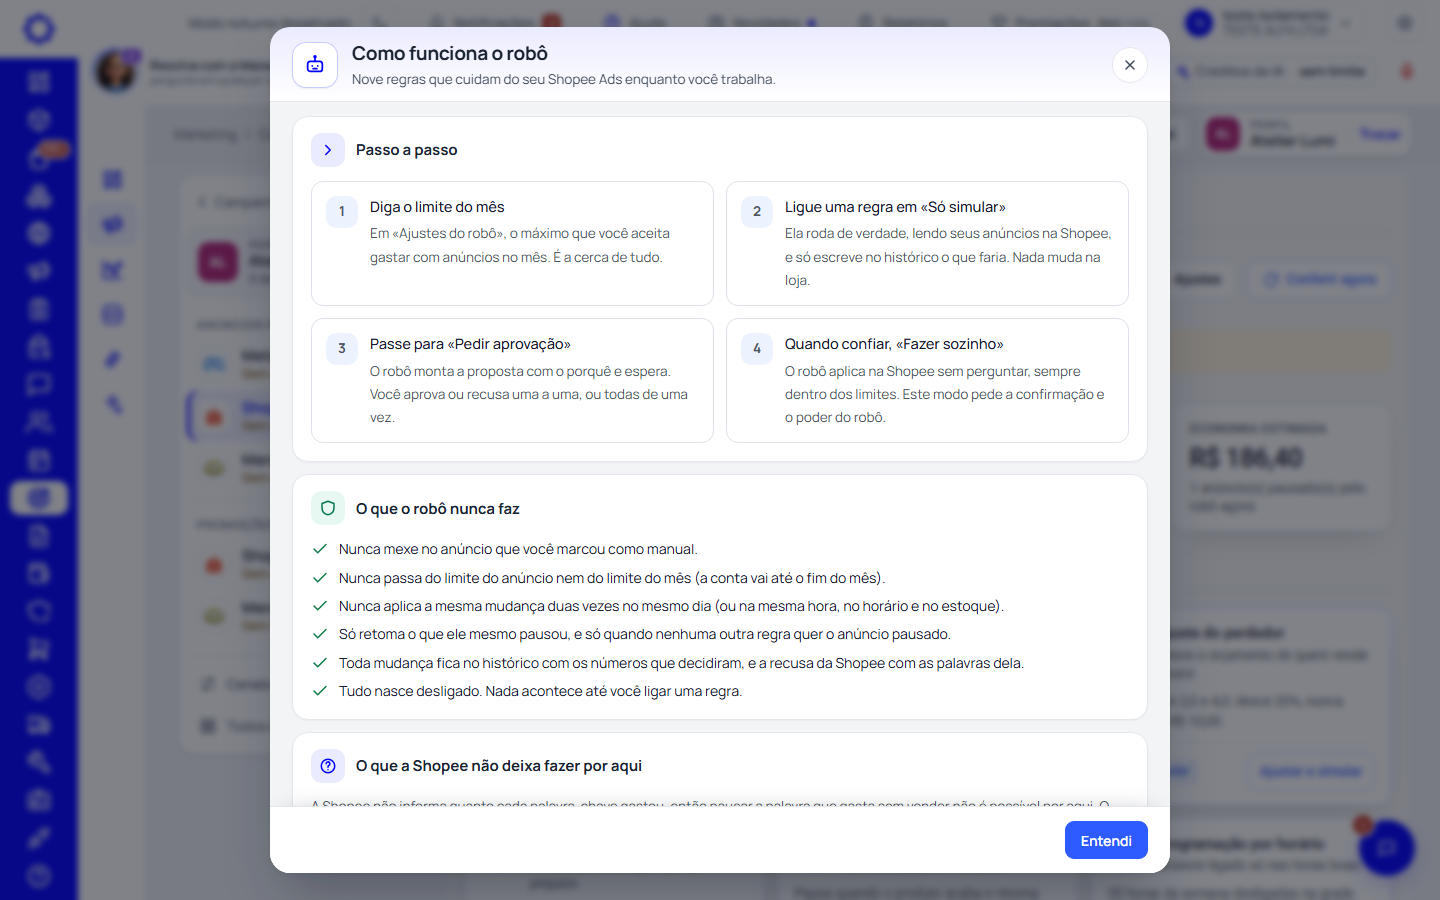Click the text 'Toda mudança fica no histórico com os números'
The height and width of the screenshot is (900, 1440).
(x=681, y=663)
